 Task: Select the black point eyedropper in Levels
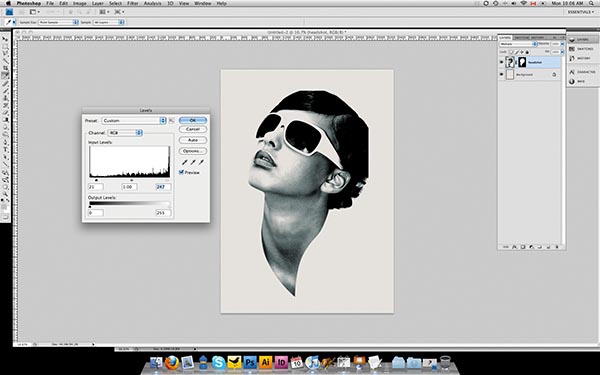click(x=184, y=162)
